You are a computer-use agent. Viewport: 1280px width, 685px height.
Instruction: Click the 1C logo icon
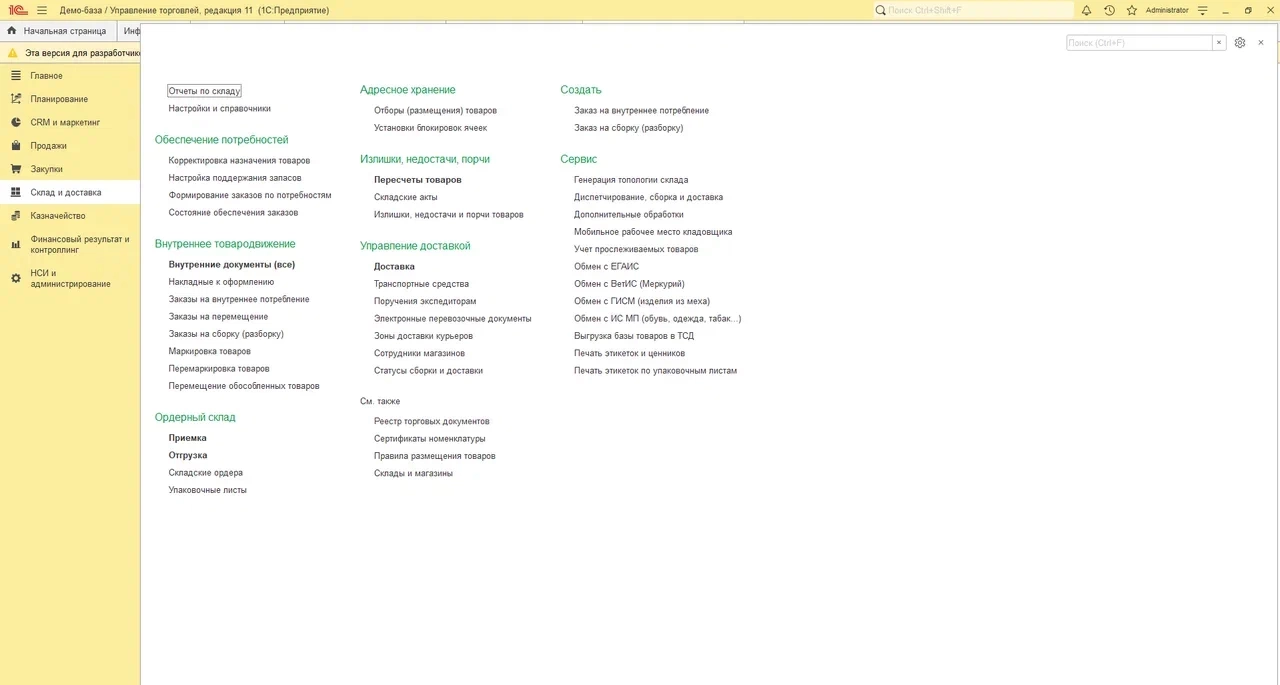(16, 10)
